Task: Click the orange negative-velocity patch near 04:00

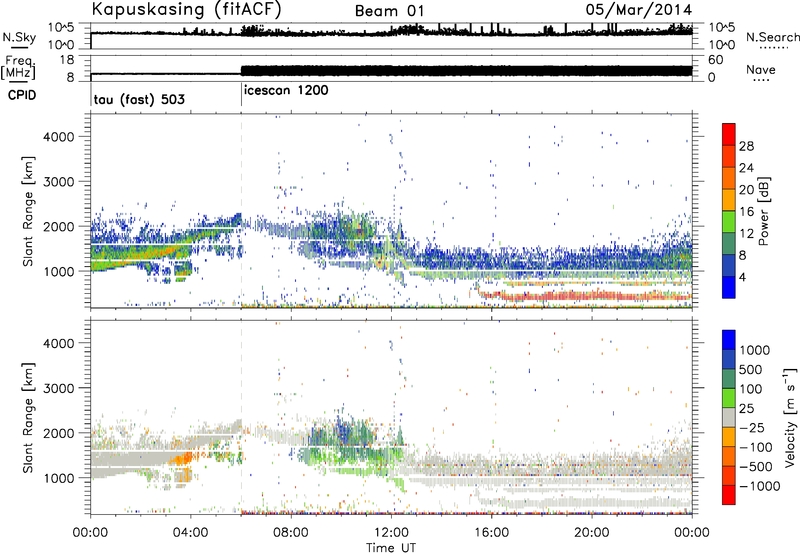Action: pyautogui.click(x=182, y=458)
